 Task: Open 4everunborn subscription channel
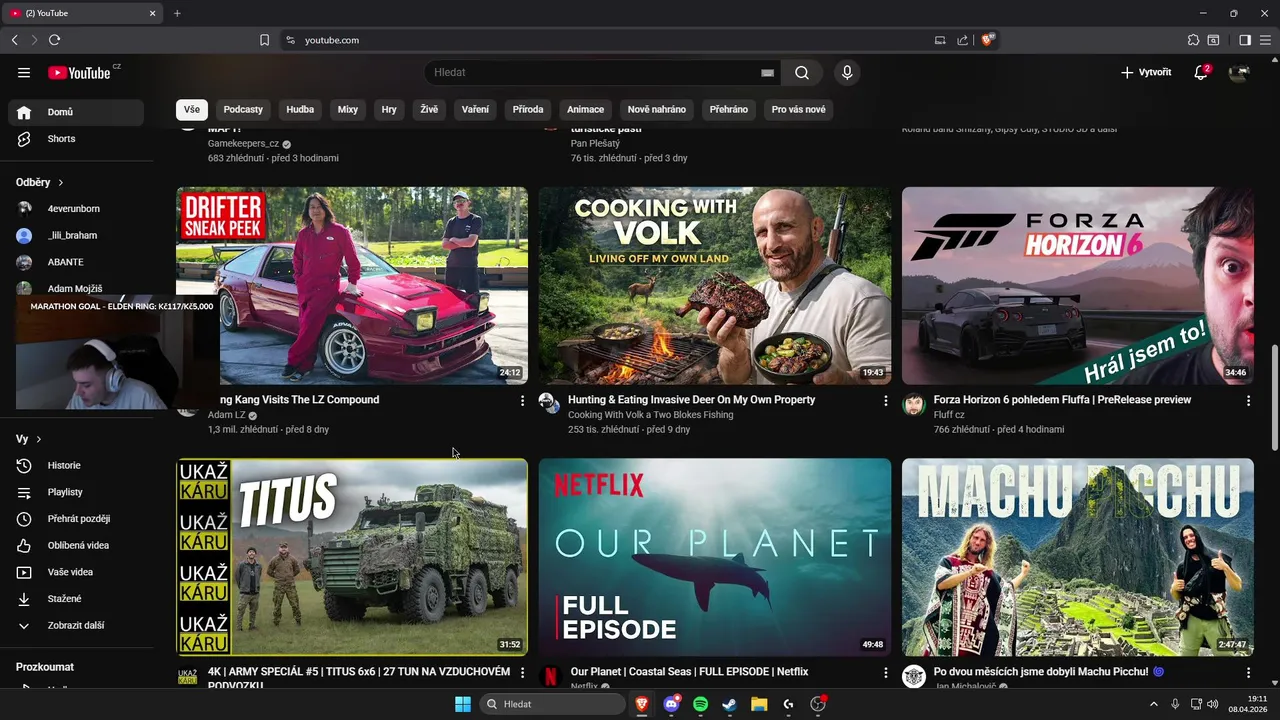click(x=76, y=209)
